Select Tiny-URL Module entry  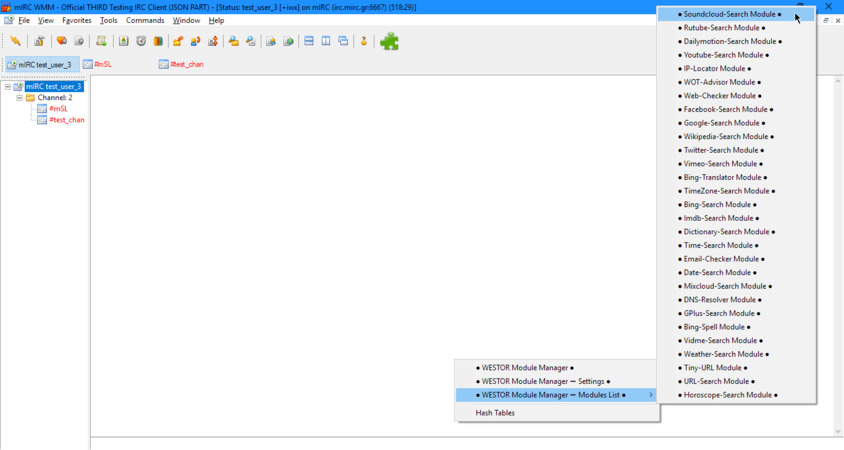pos(736,368)
